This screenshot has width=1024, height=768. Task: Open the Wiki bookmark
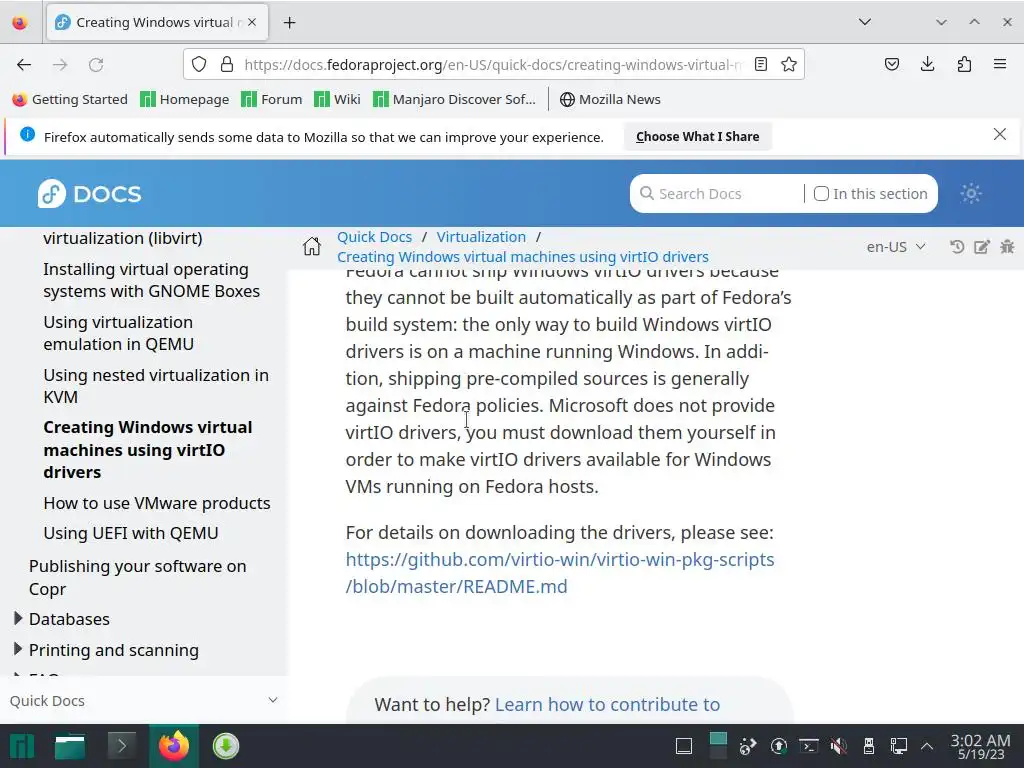click(x=337, y=99)
